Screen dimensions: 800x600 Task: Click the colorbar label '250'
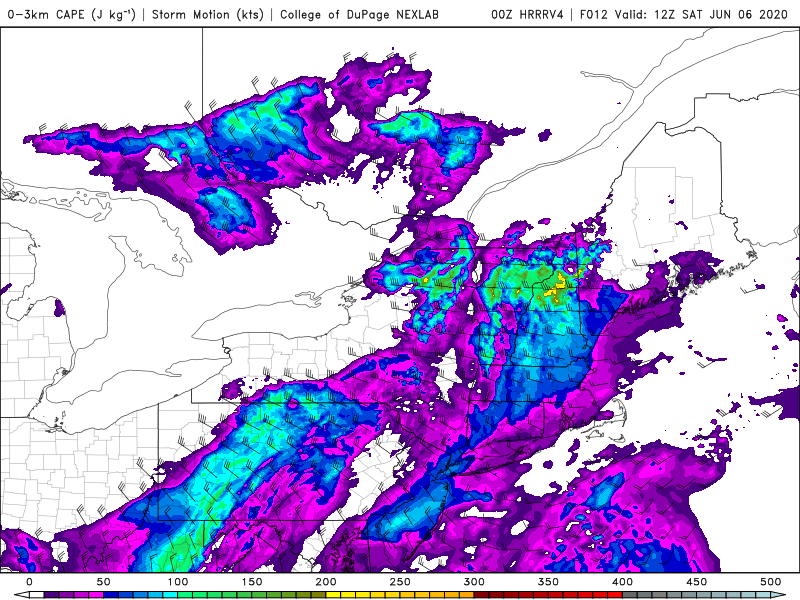click(x=400, y=582)
